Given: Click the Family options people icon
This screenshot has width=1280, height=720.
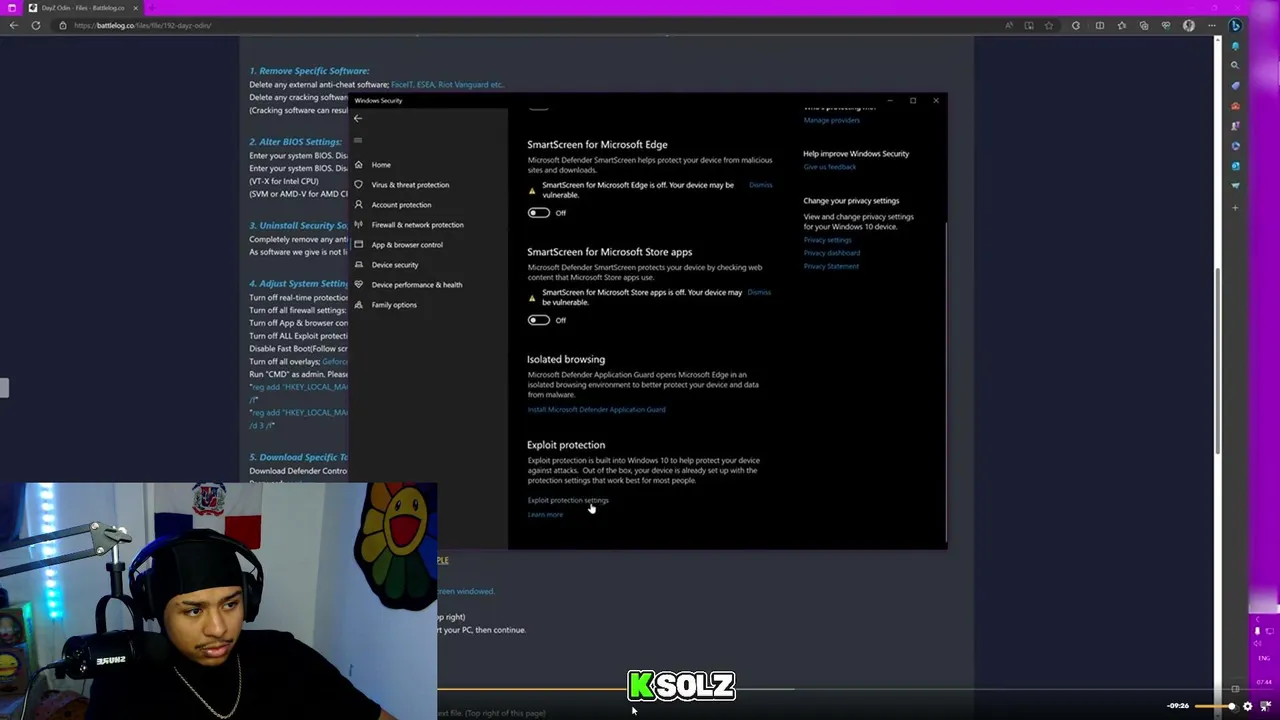Looking at the screenshot, I should pos(358,305).
